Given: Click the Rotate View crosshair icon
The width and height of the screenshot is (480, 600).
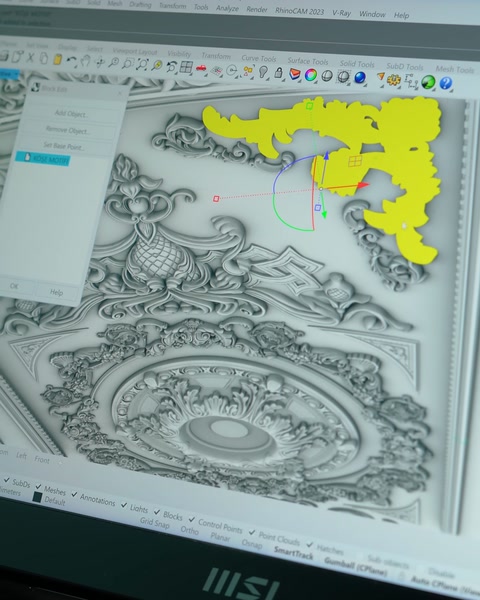Looking at the screenshot, I should 100,62.
